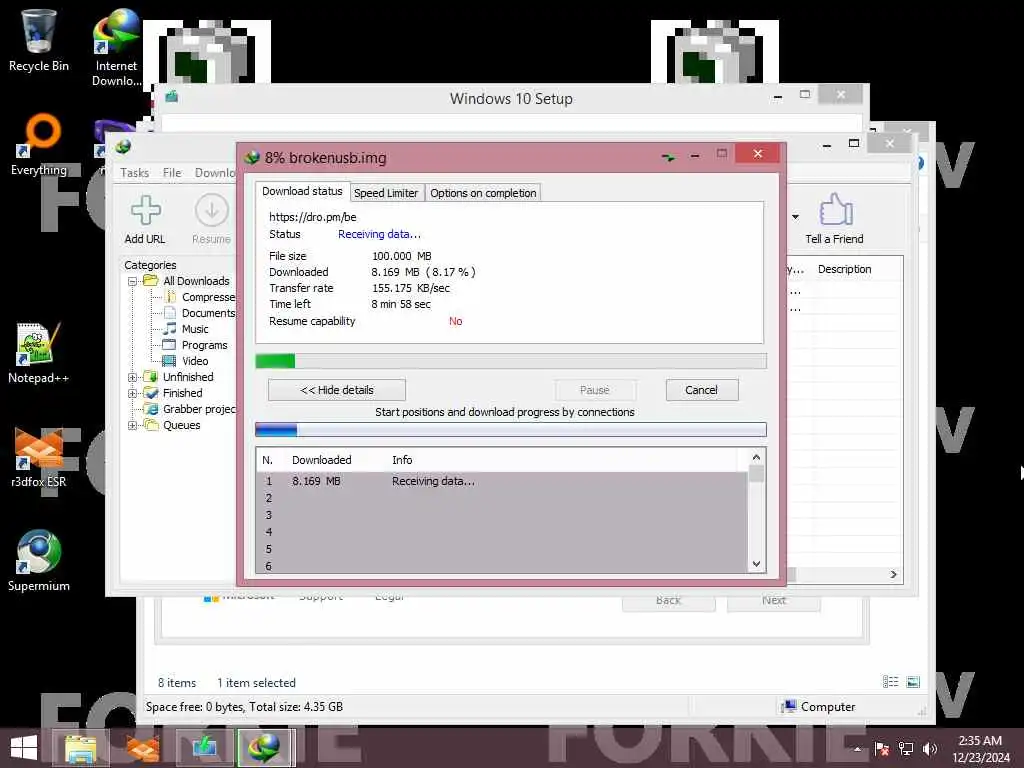Click the Add URL plus icon

click(145, 210)
